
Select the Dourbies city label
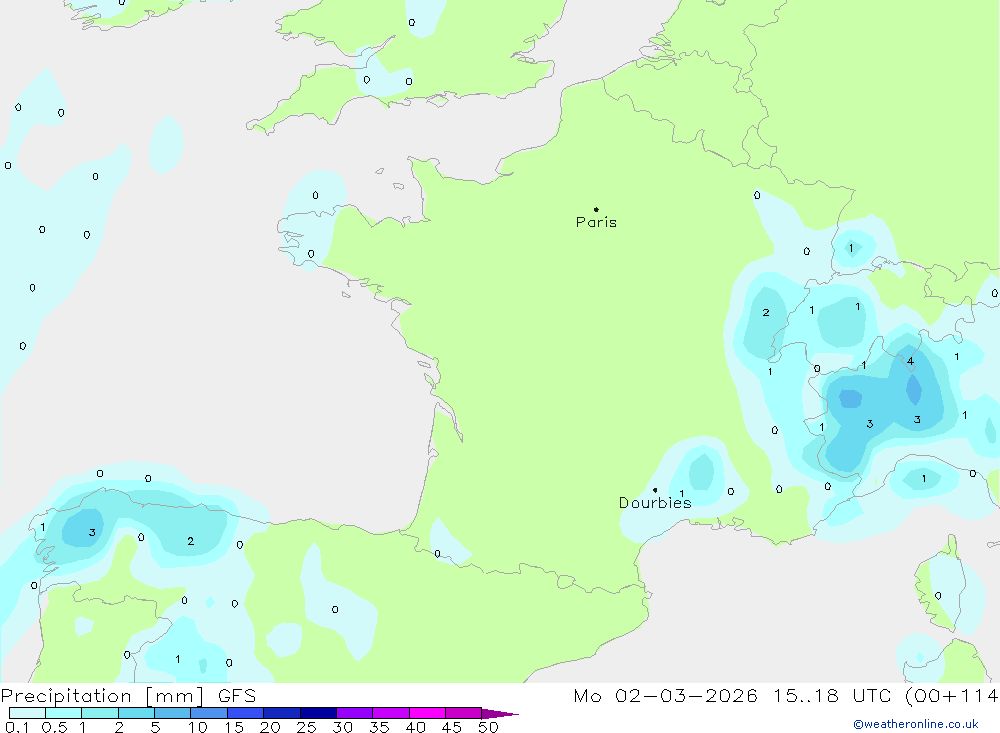coord(655,503)
